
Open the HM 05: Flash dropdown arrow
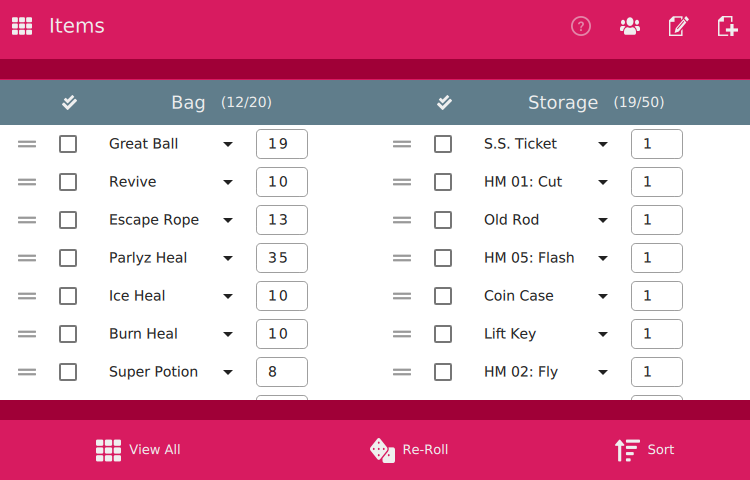(x=603, y=258)
